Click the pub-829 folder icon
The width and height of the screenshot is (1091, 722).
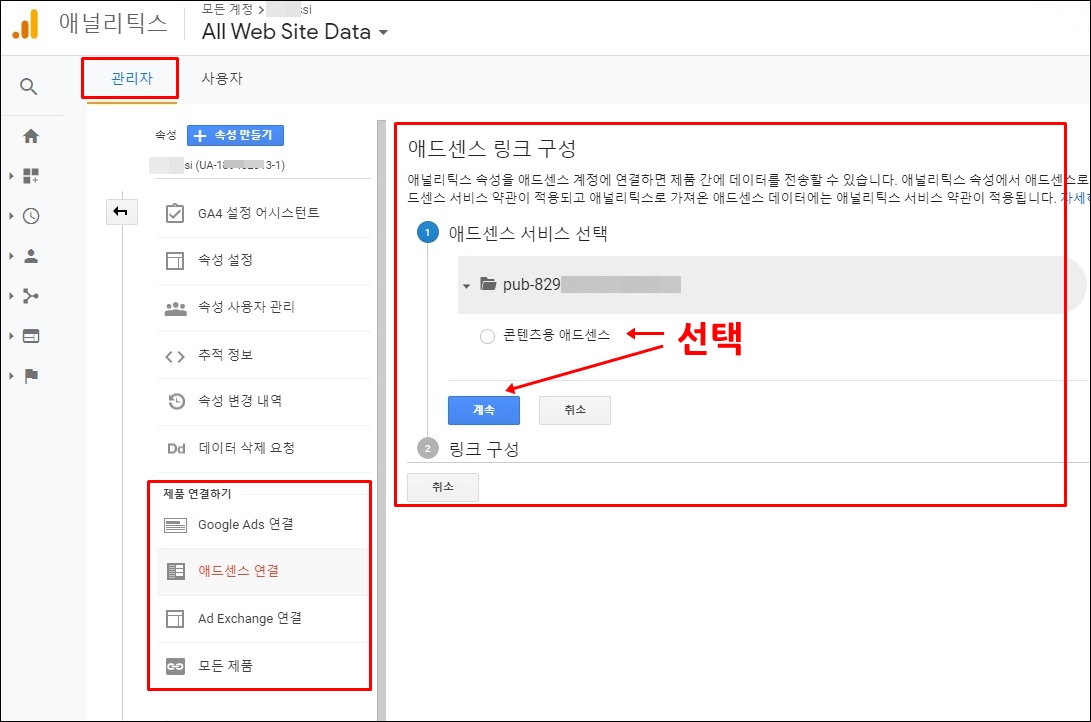(x=488, y=284)
